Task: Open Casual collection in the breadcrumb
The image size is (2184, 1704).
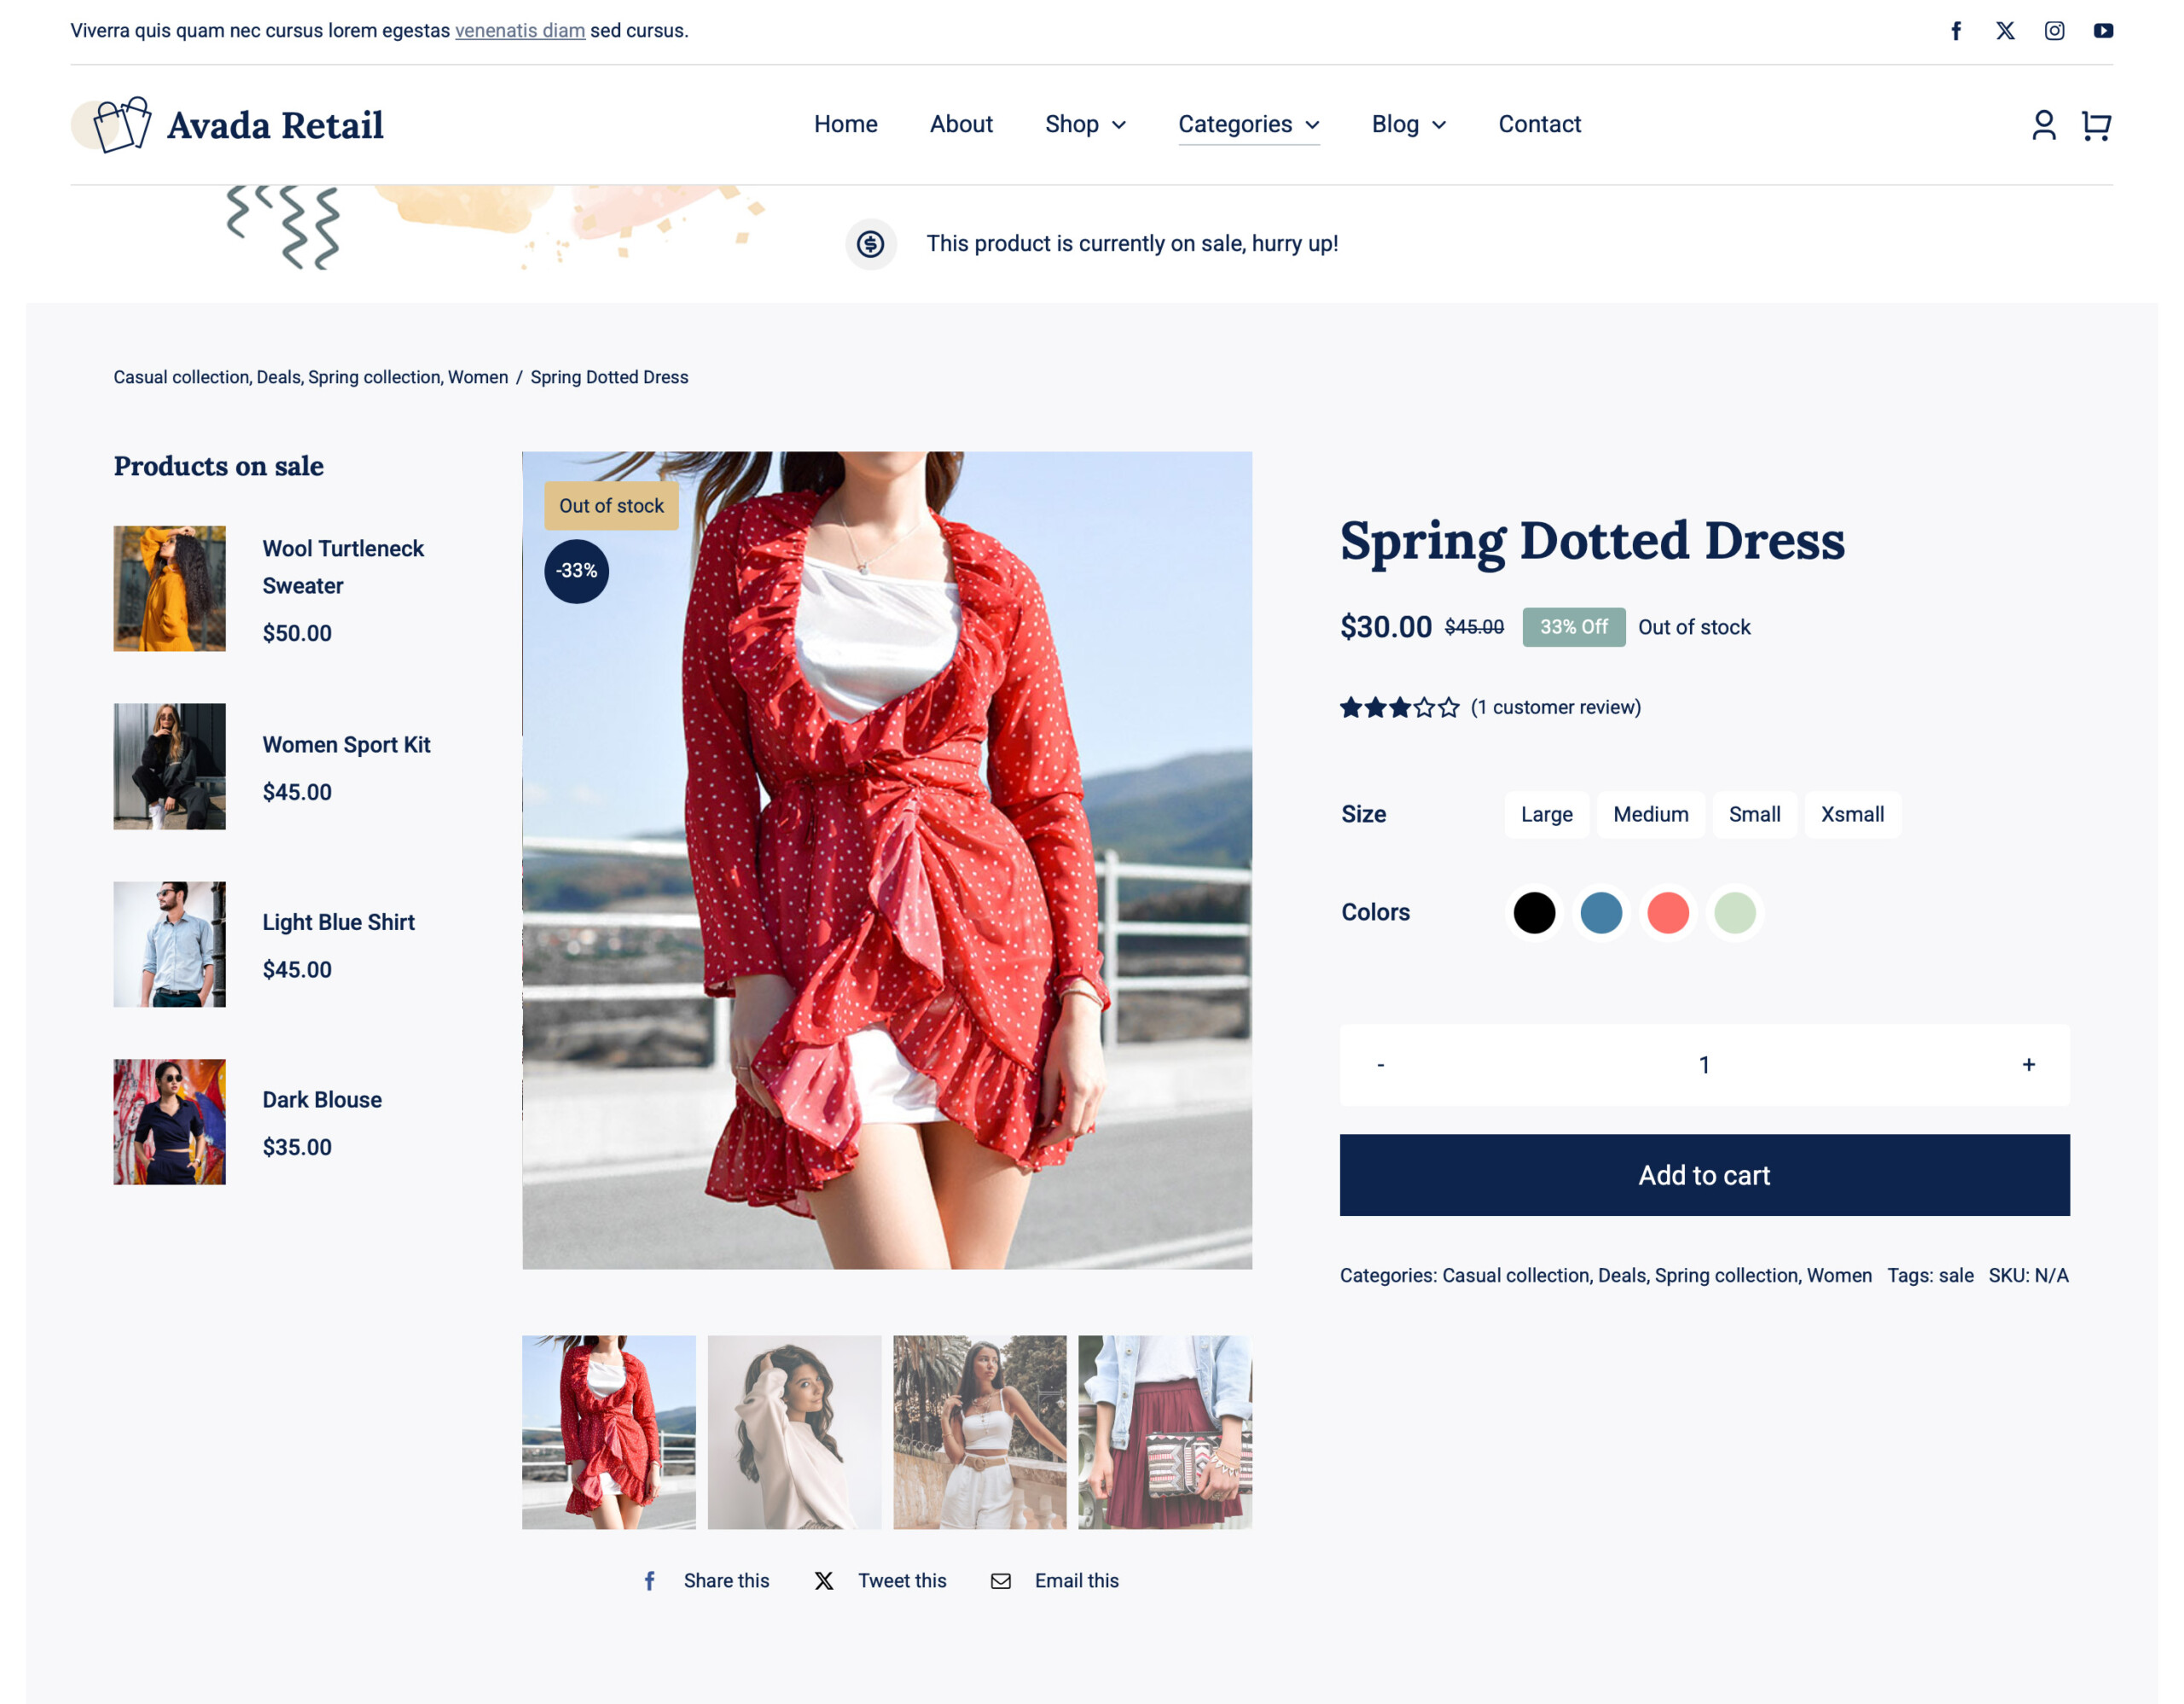Action: pos(181,377)
